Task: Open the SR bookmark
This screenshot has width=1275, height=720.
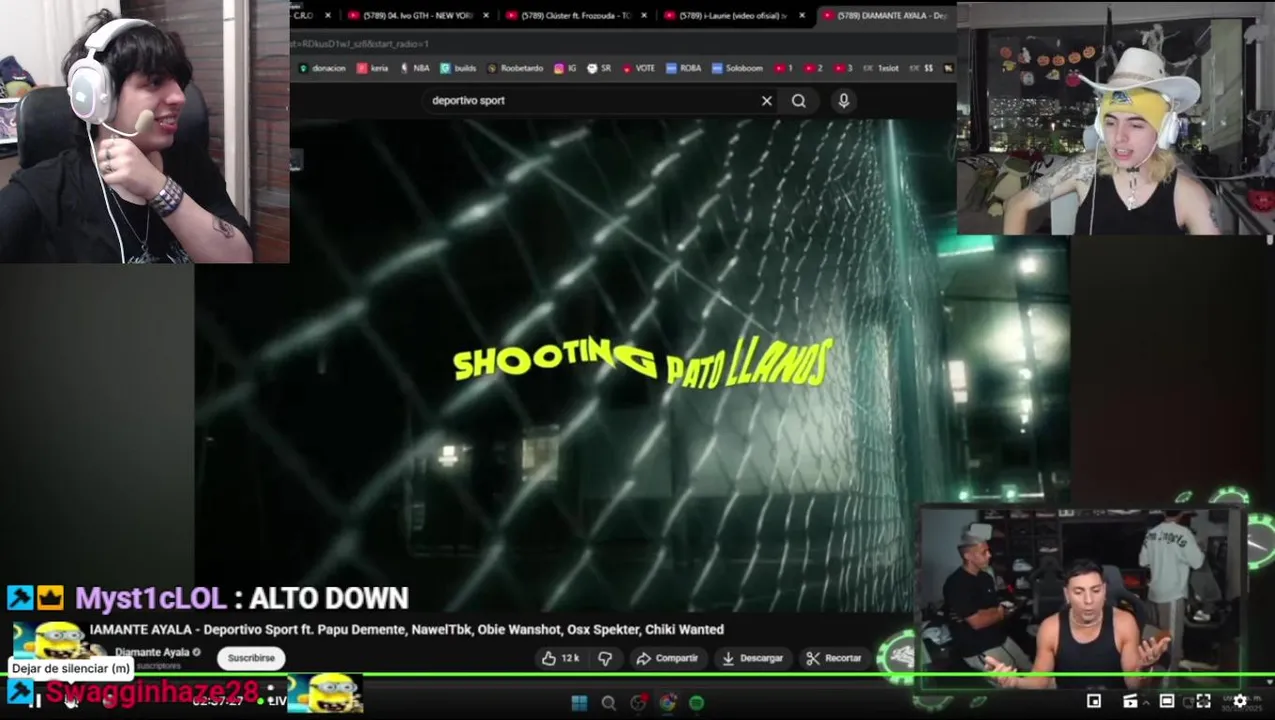Action: pyautogui.click(x=599, y=68)
